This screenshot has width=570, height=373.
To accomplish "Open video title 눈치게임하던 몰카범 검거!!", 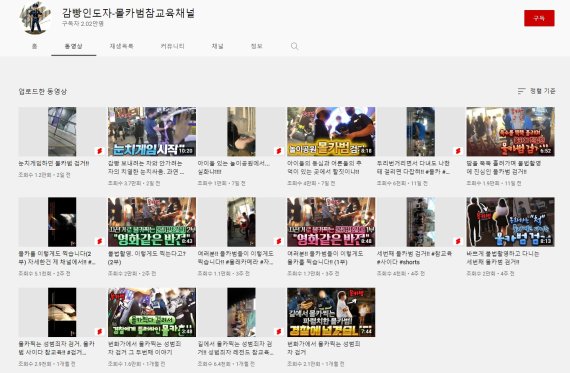I will (54, 164).
